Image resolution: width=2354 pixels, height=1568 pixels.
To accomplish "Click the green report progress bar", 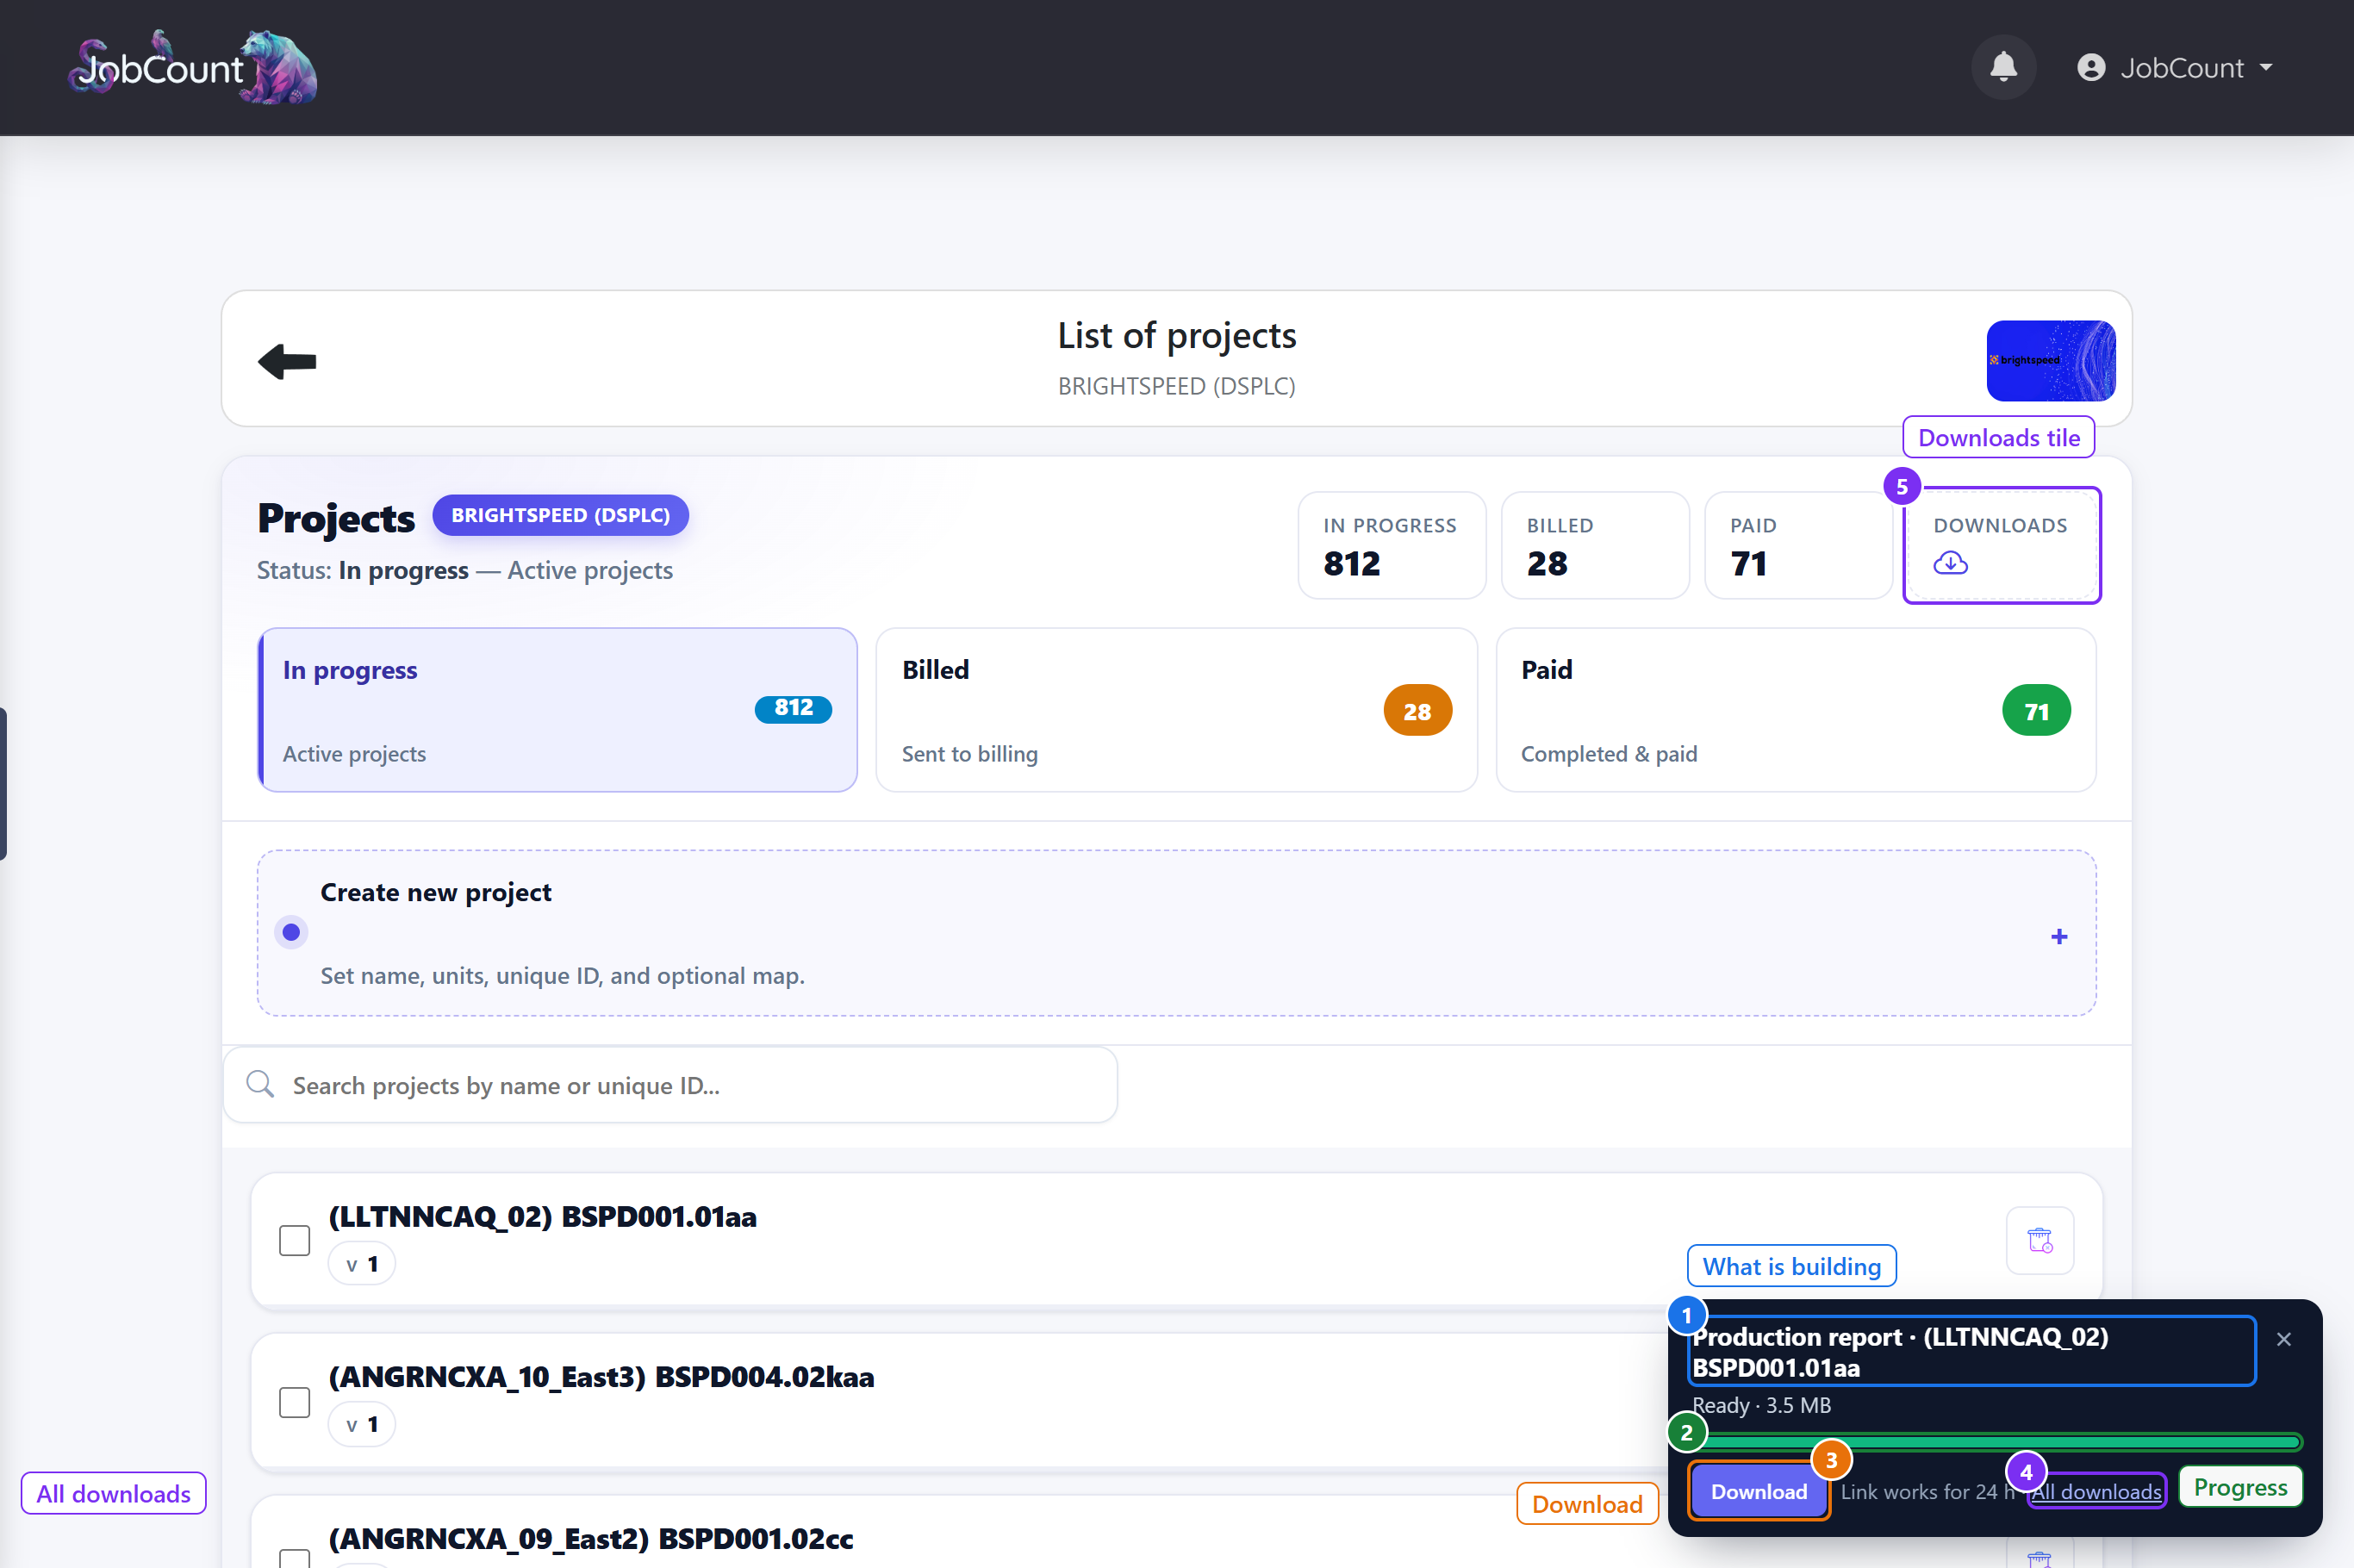I will (1997, 1442).
